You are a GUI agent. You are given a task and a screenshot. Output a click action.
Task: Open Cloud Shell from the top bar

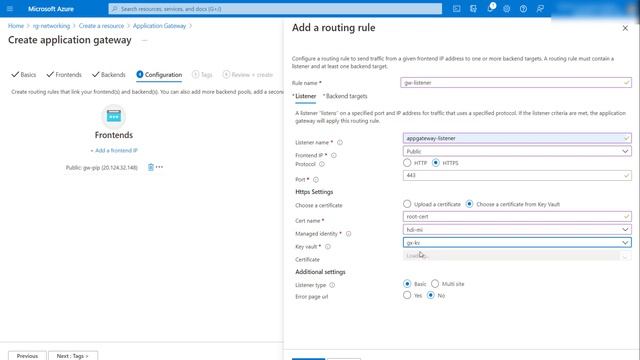(x=456, y=9)
